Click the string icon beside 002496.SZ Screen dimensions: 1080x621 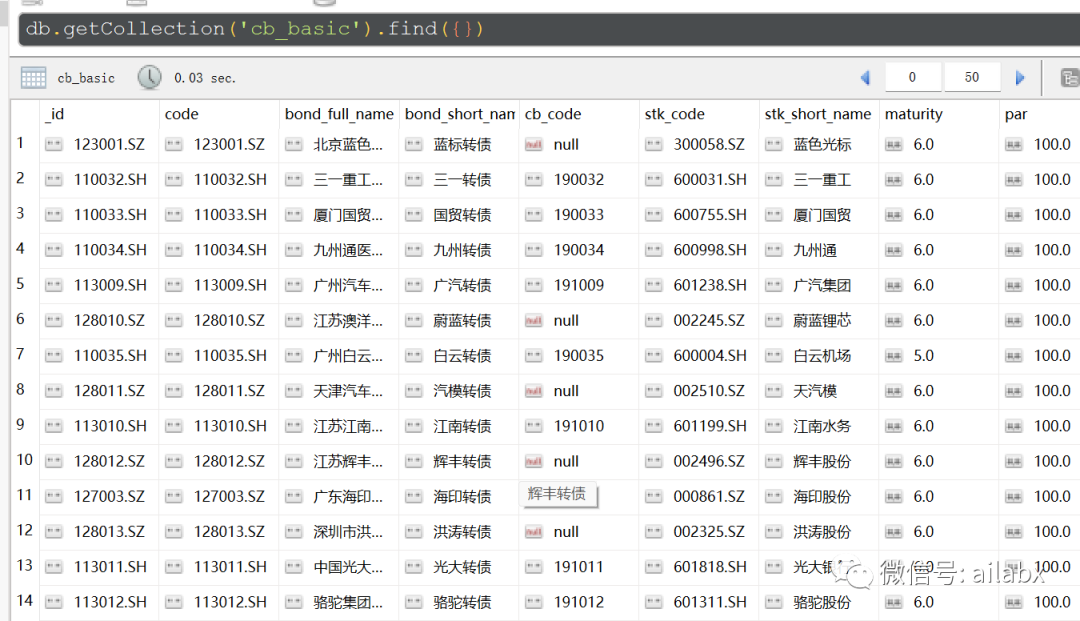click(654, 461)
